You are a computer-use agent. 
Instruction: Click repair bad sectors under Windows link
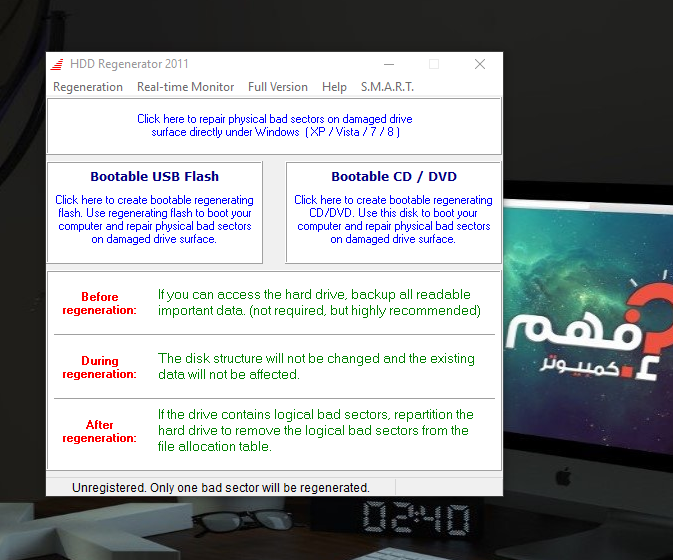275,125
